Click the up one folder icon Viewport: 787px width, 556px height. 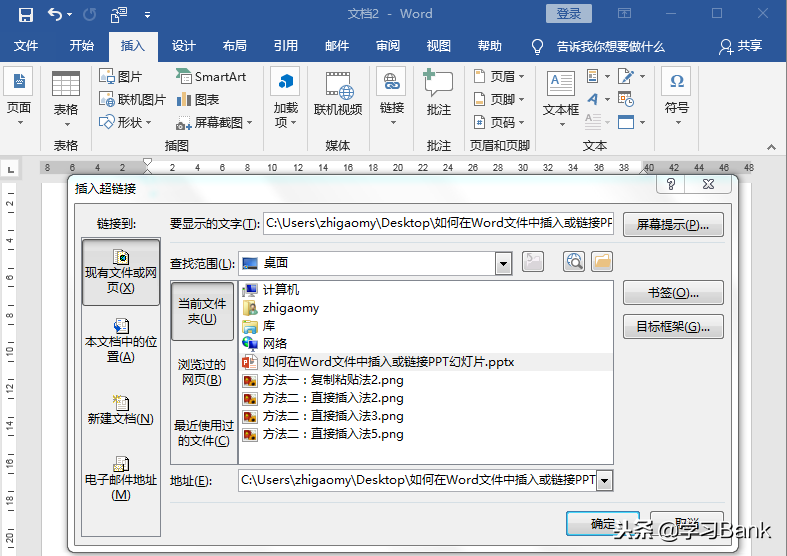pos(533,262)
